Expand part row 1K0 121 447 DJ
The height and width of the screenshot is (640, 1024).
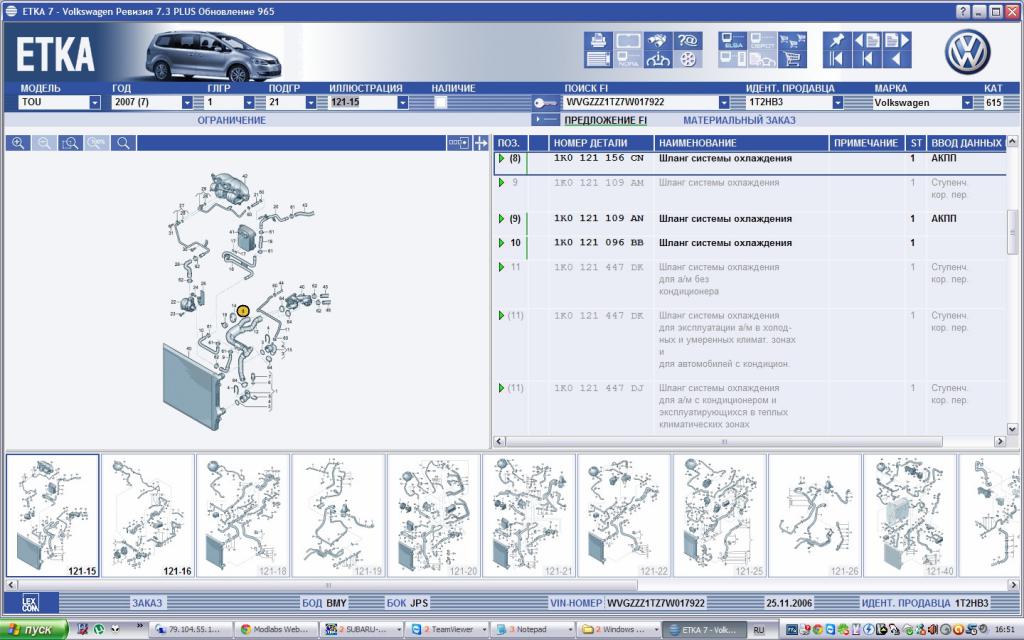pos(502,388)
